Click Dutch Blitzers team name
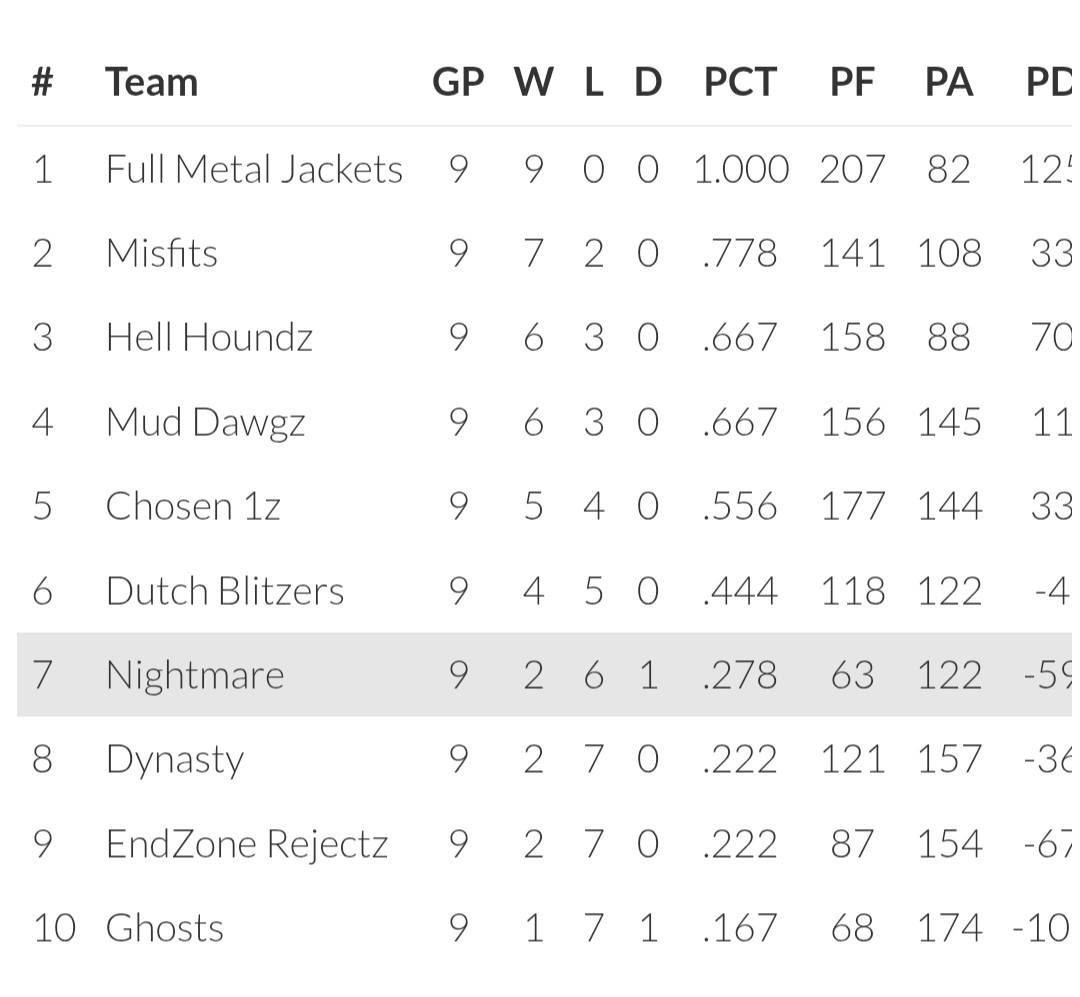This screenshot has height=997, width=1080. [225, 591]
